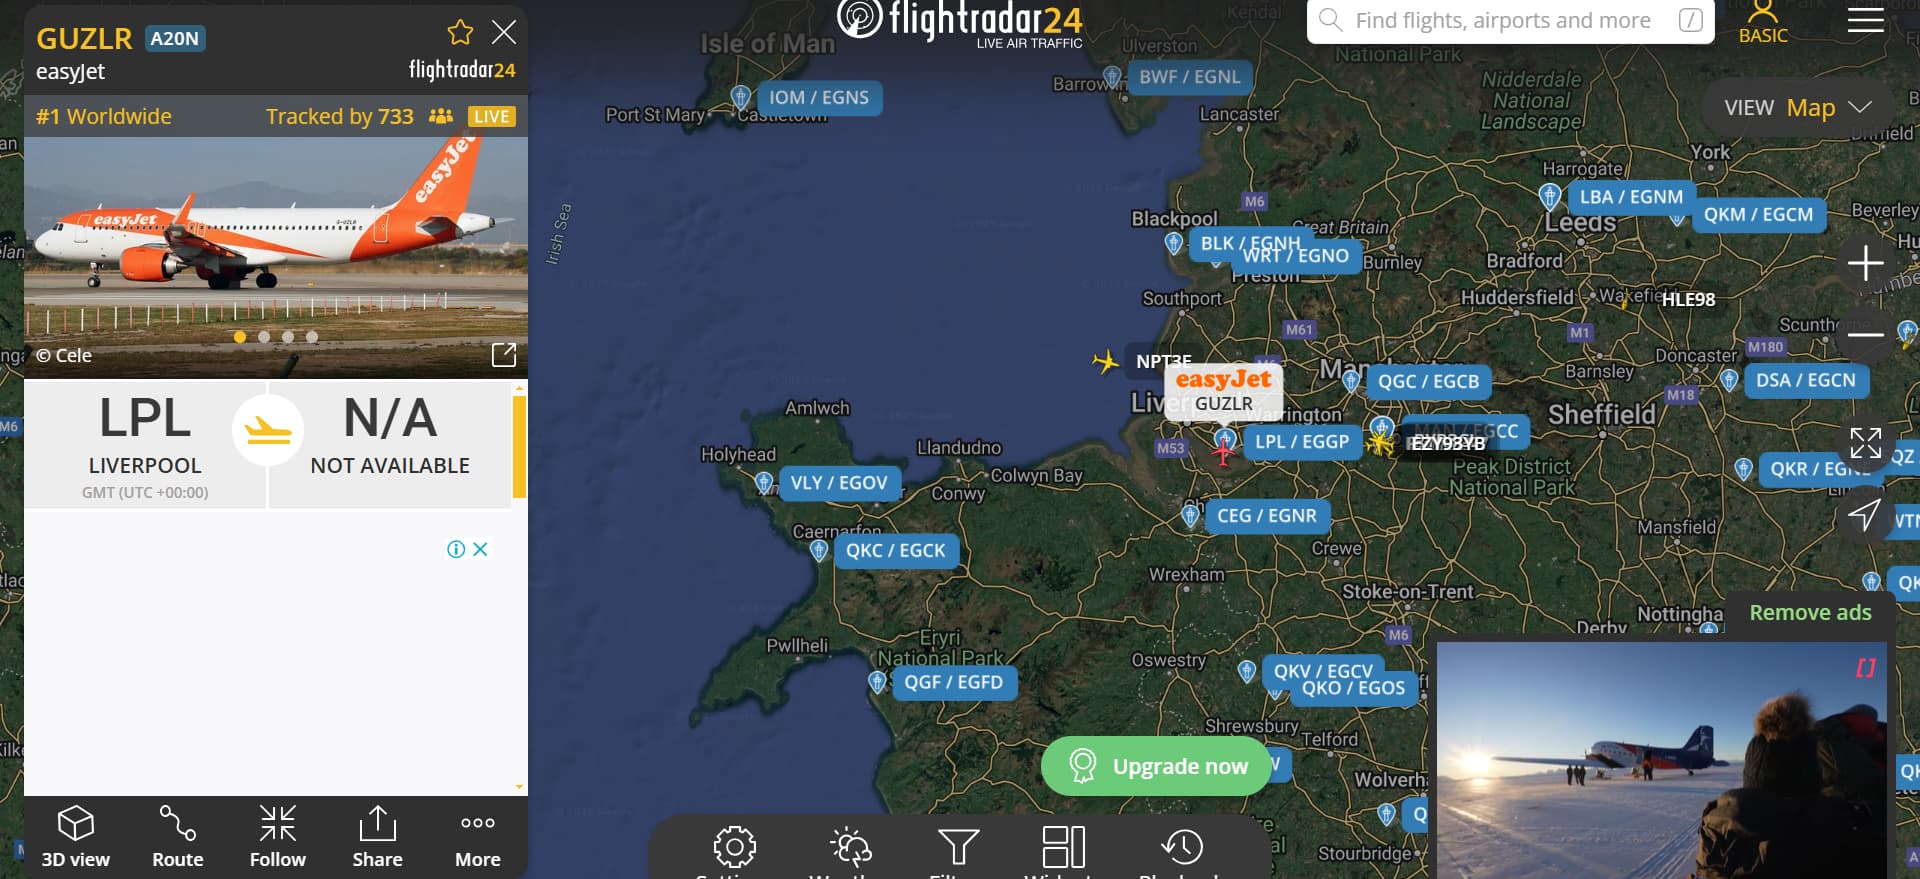The image size is (1920, 879).
Task: Expand the VIEW Map dropdown
Action: (x=1798, y=108)
